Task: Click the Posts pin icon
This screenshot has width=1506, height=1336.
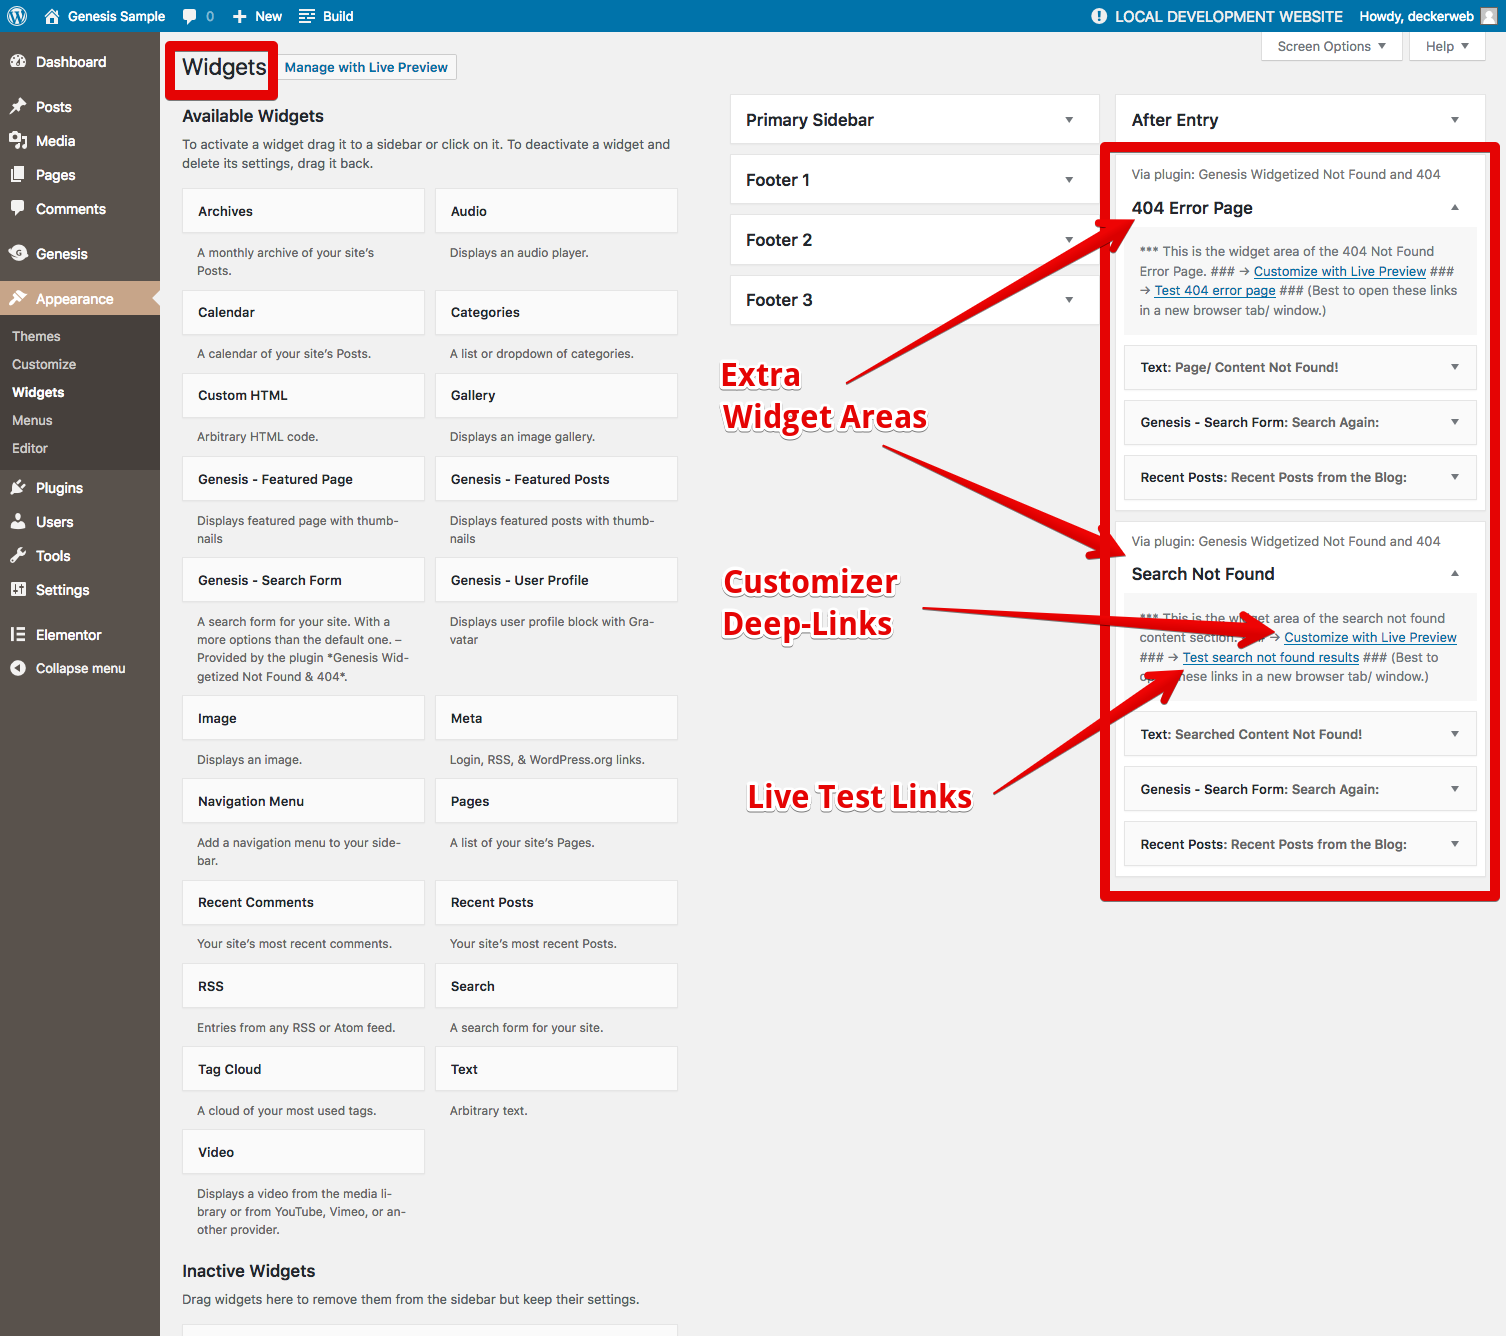Action: [18, 106]
